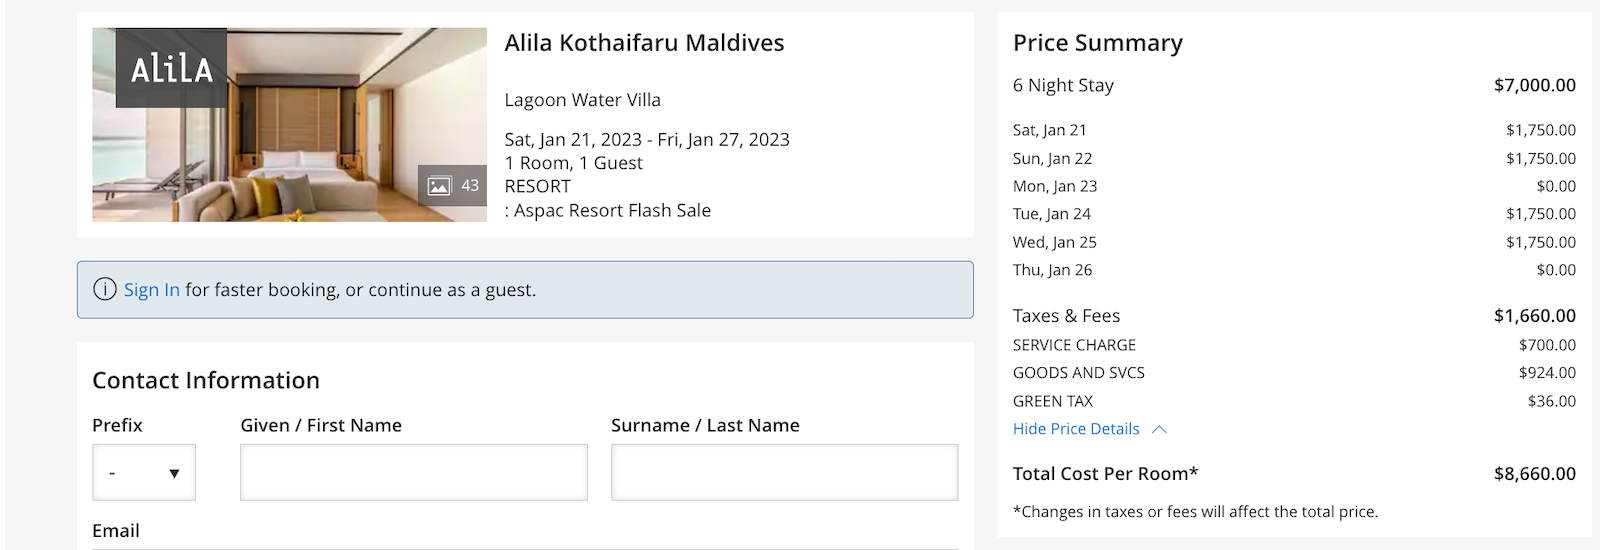
Task: Click the Prefix dropdown arrow
Action: (x=174, y=473)
